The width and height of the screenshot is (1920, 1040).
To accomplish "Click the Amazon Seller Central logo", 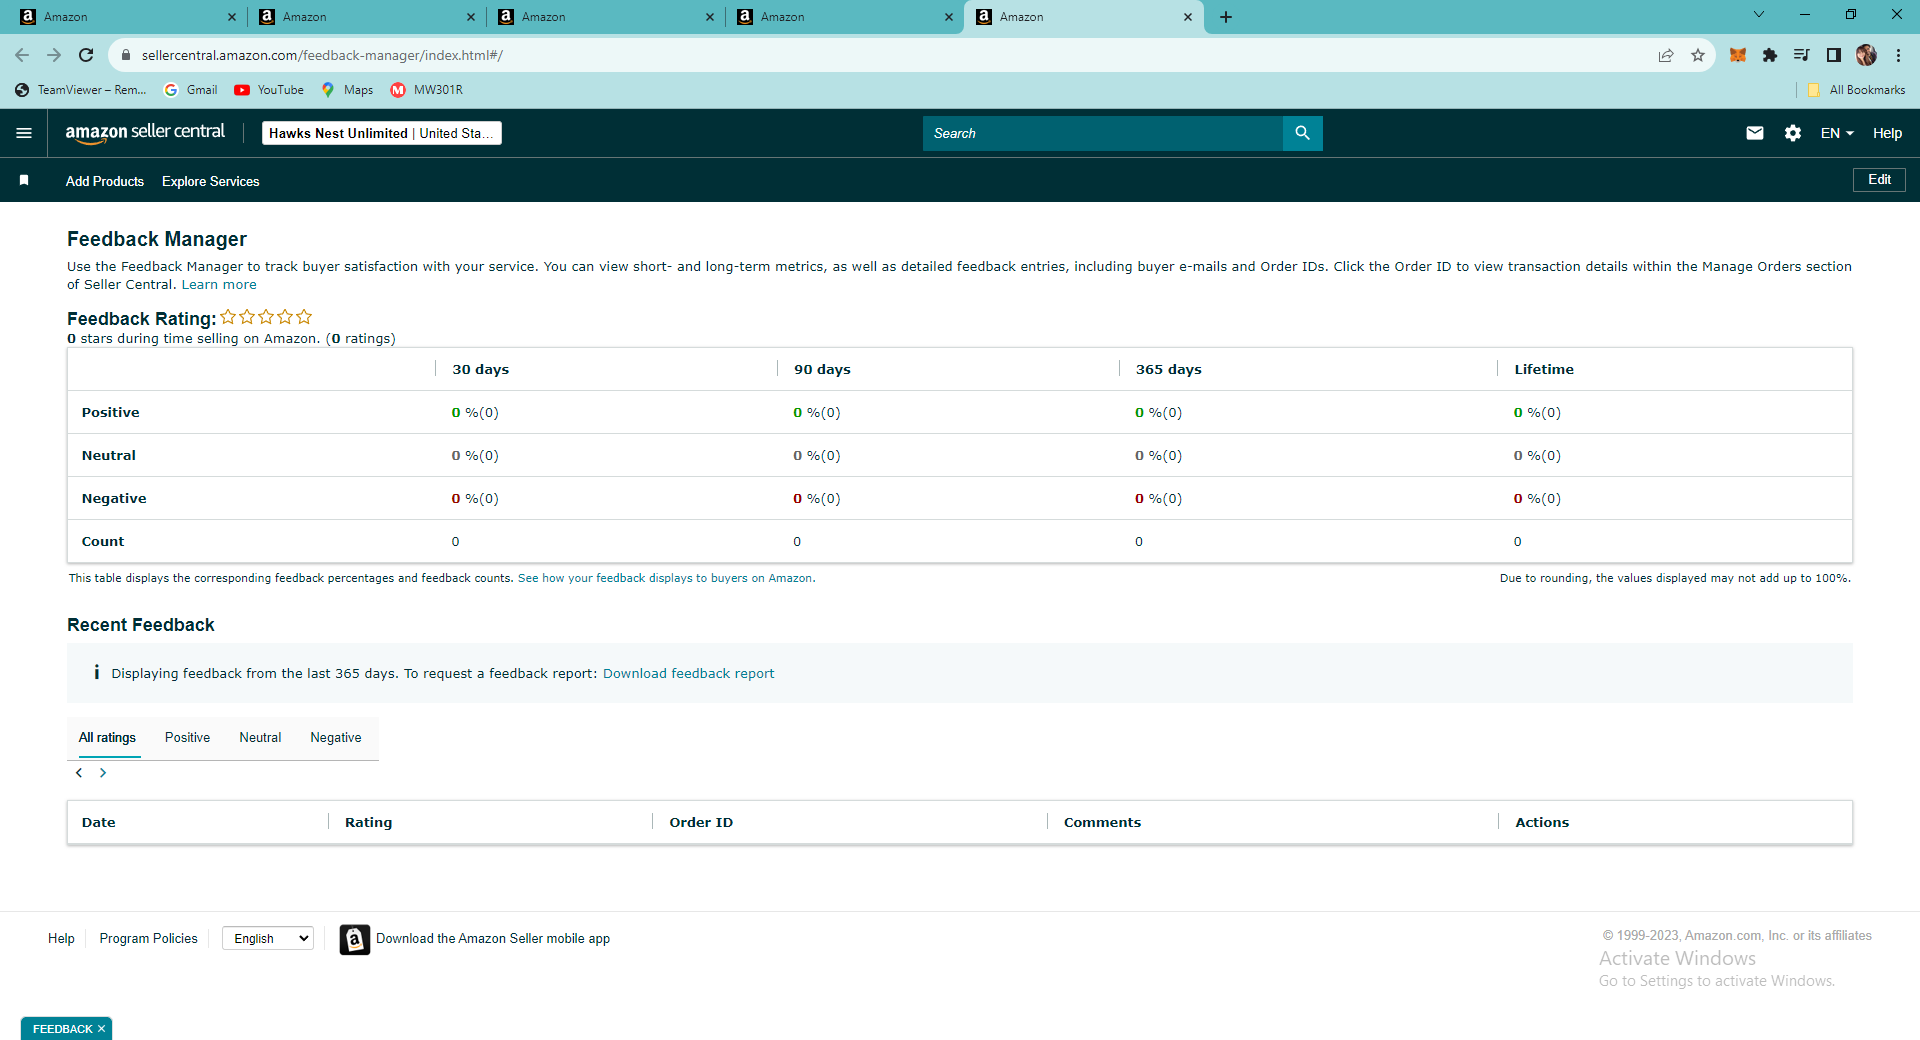I will [x=145, y=133].
